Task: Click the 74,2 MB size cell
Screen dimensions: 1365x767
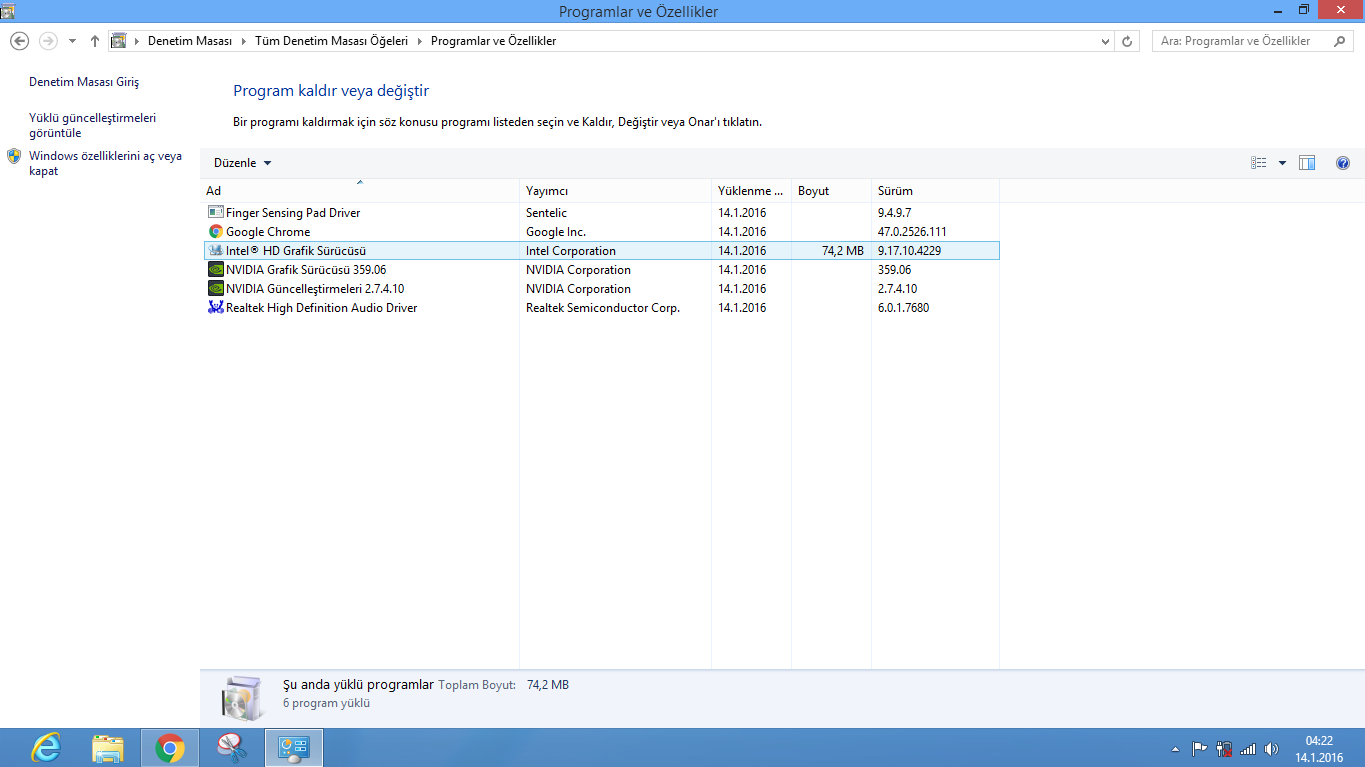Action: point(842,250)
